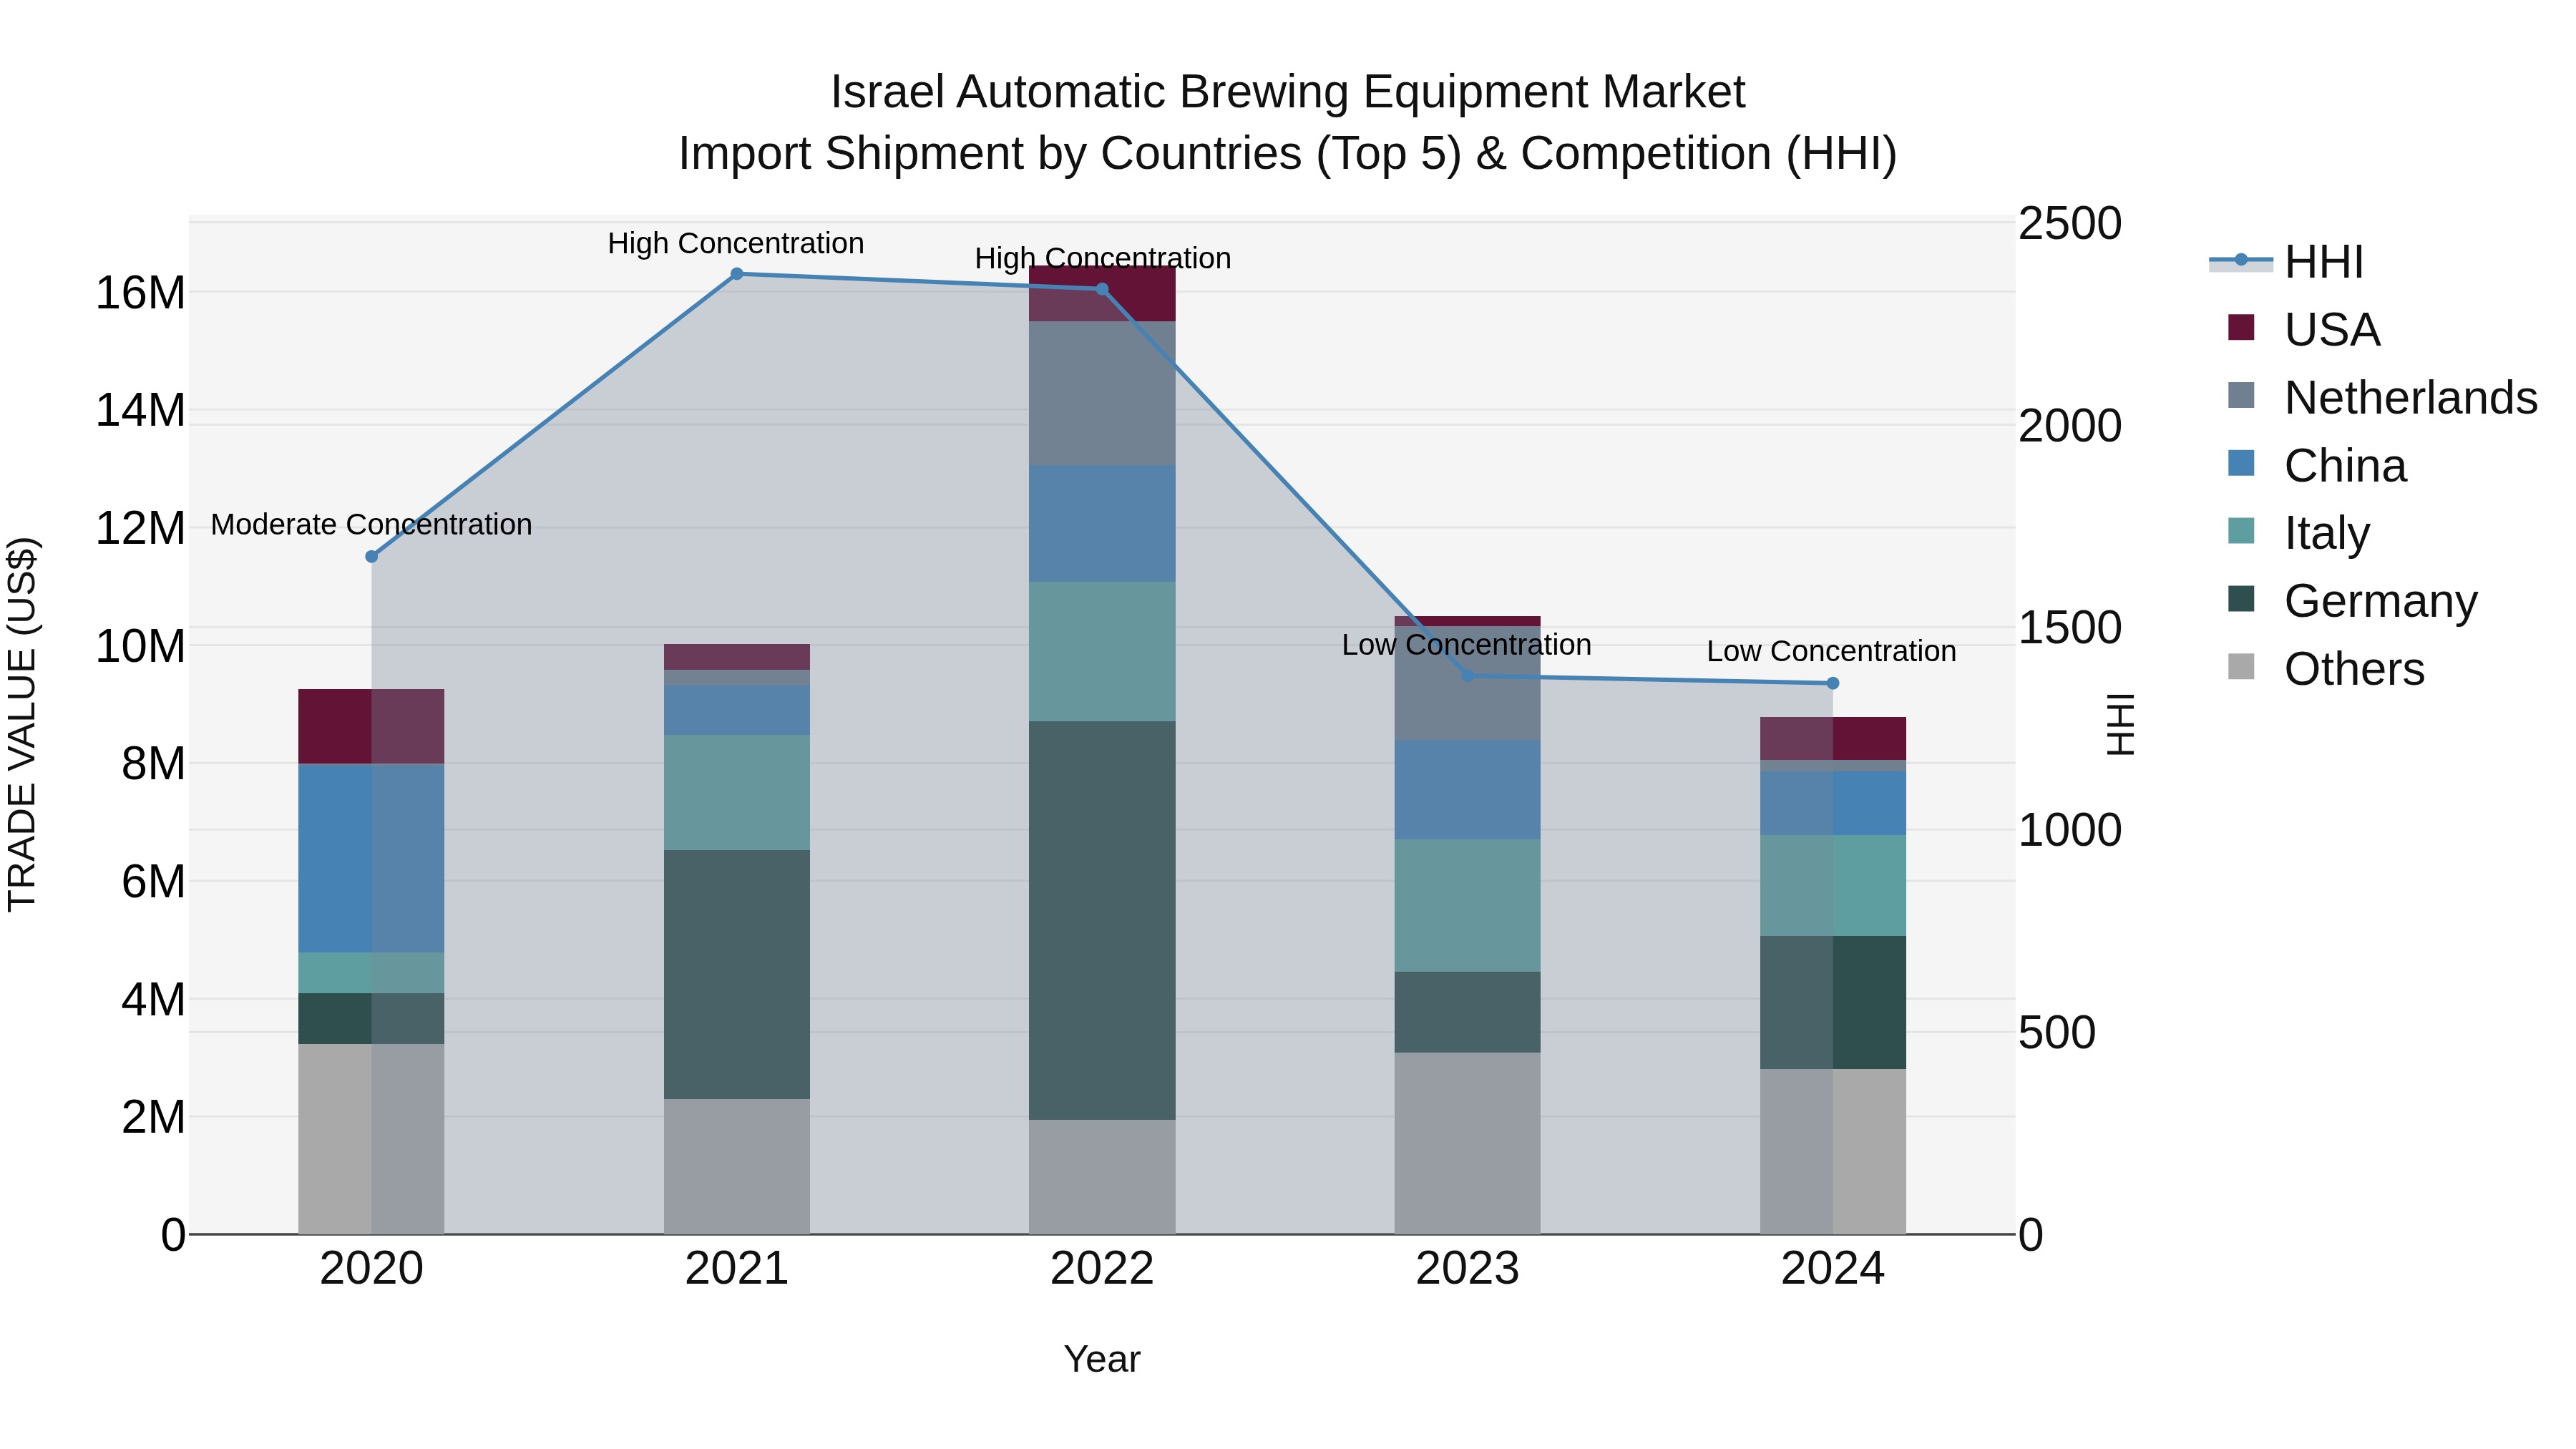This screenshot has height=1449, width=2576.
Task: Click the Year axis title
Action: point(1102,1359)
